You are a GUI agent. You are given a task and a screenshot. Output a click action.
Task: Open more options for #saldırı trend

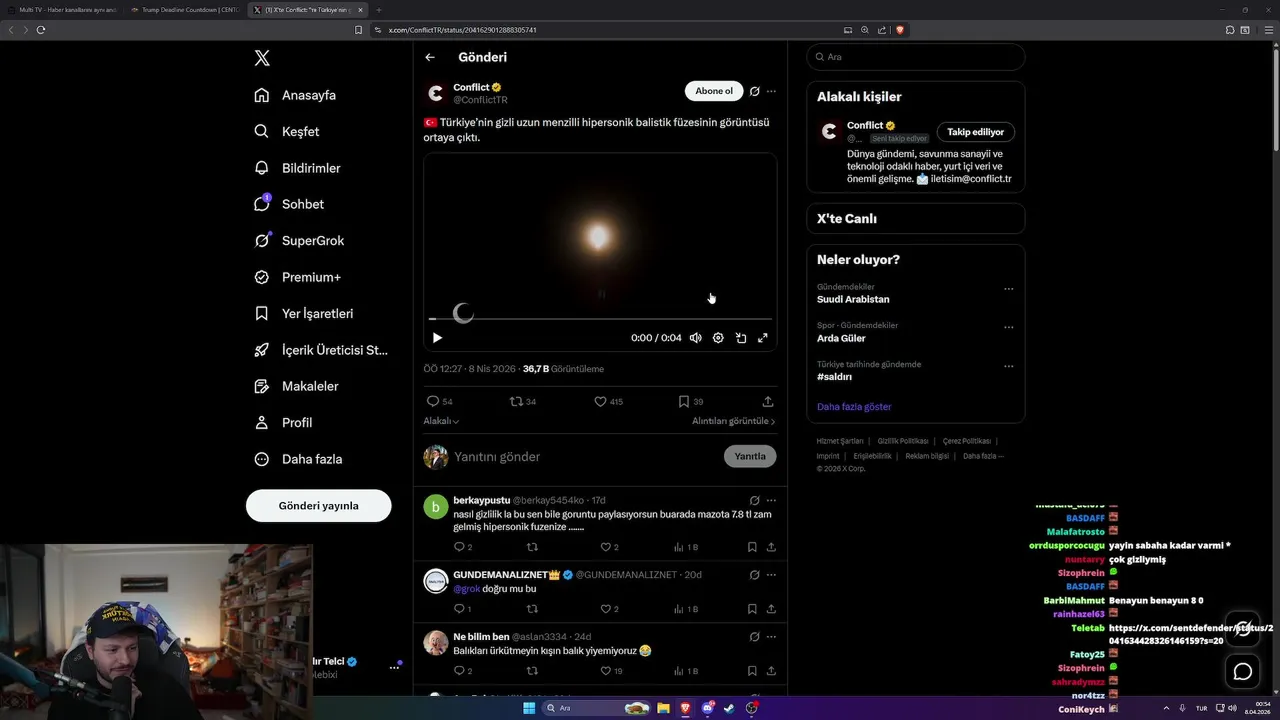click(1008, 366)
